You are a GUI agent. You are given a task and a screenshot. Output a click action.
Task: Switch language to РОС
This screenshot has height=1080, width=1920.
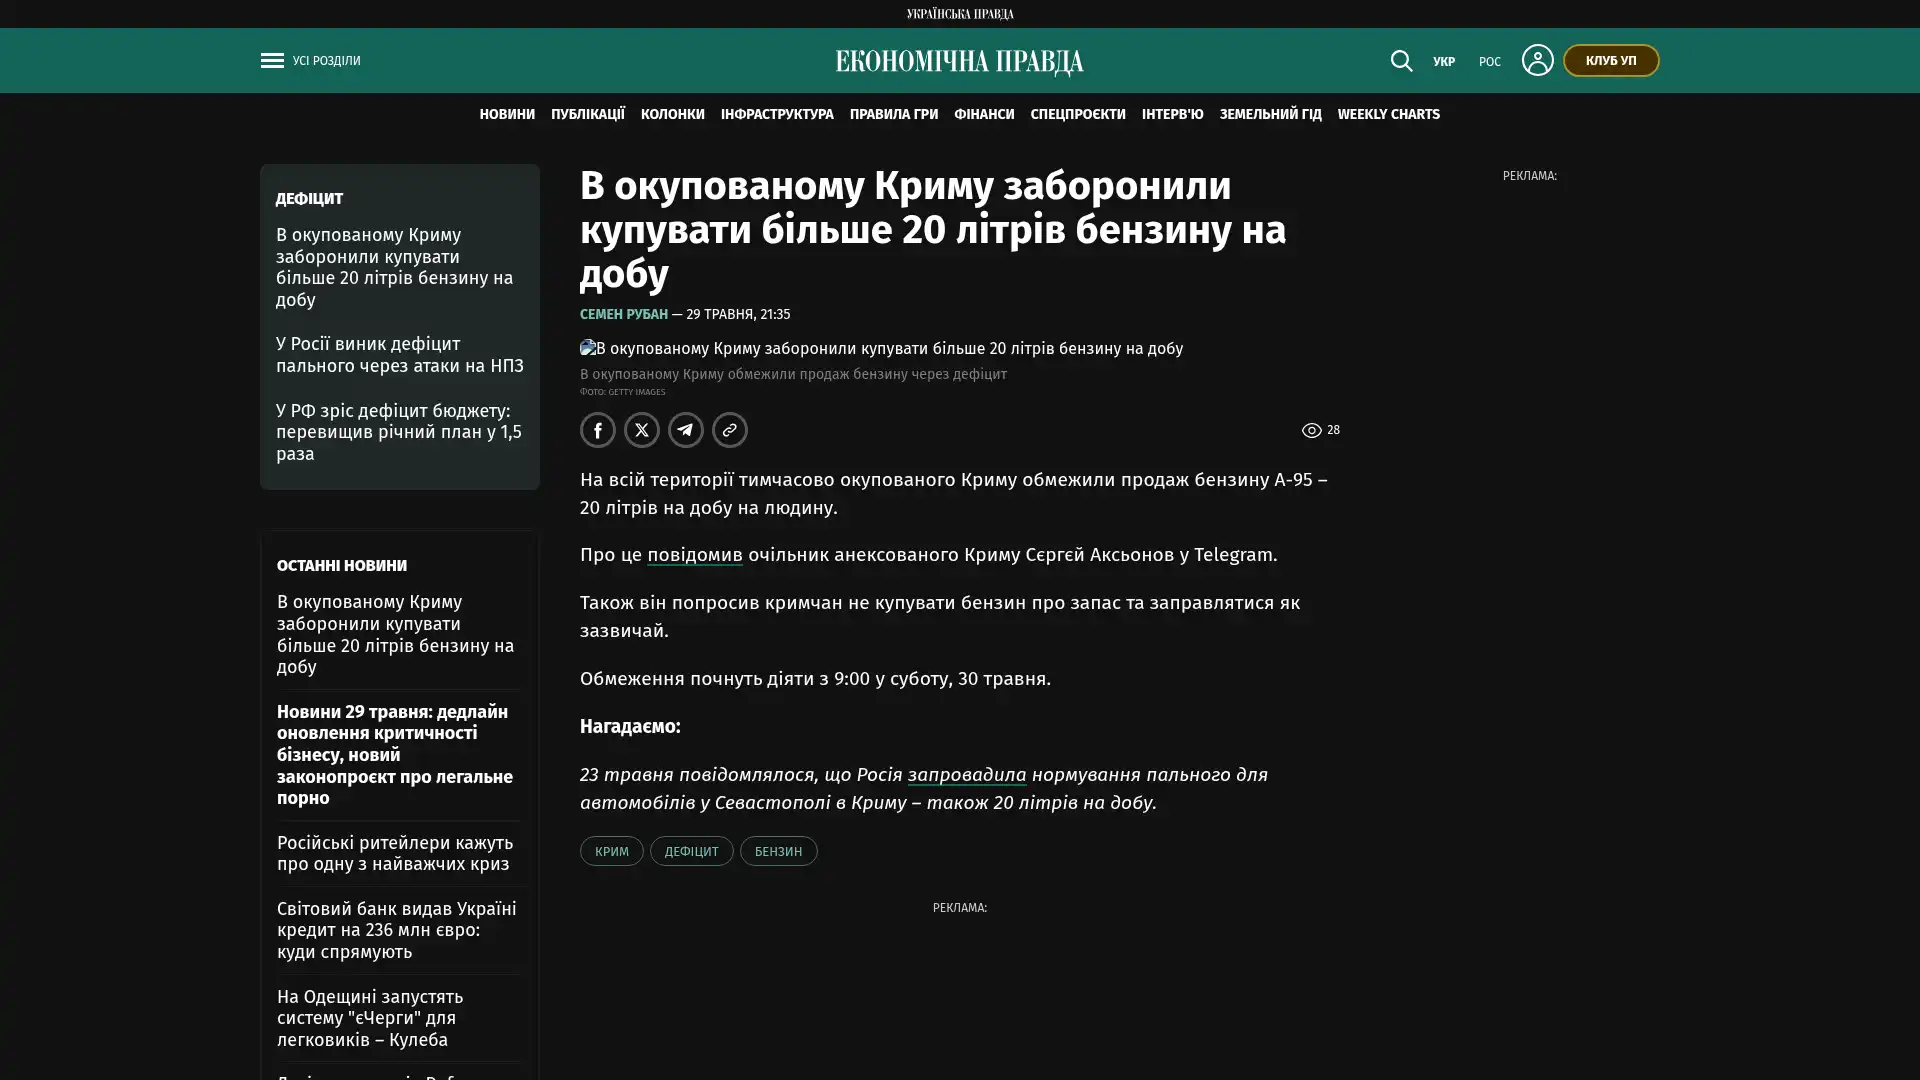(x=1490, y=62)
